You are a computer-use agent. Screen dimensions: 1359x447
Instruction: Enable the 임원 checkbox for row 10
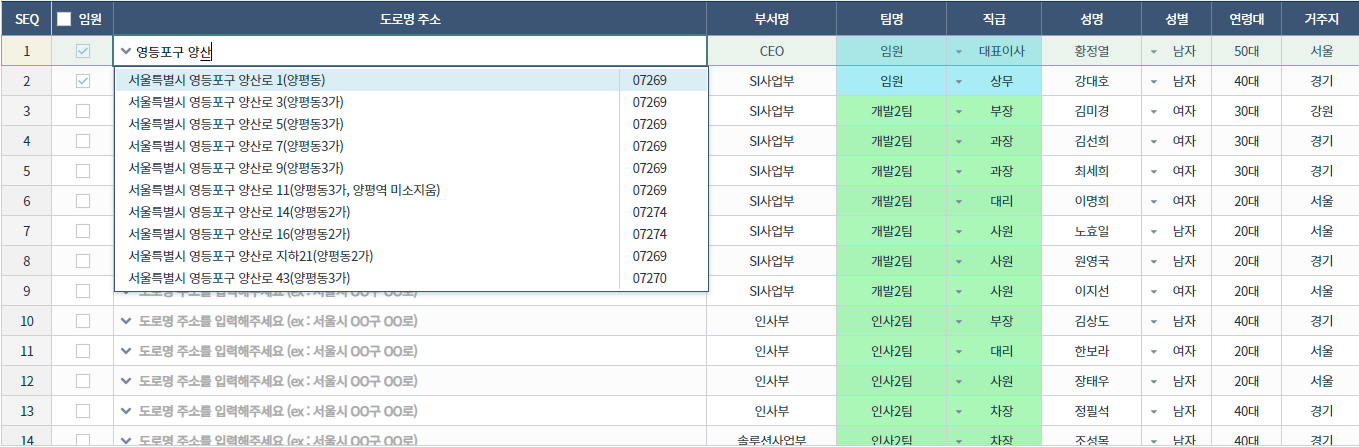(x=83, y=321)
